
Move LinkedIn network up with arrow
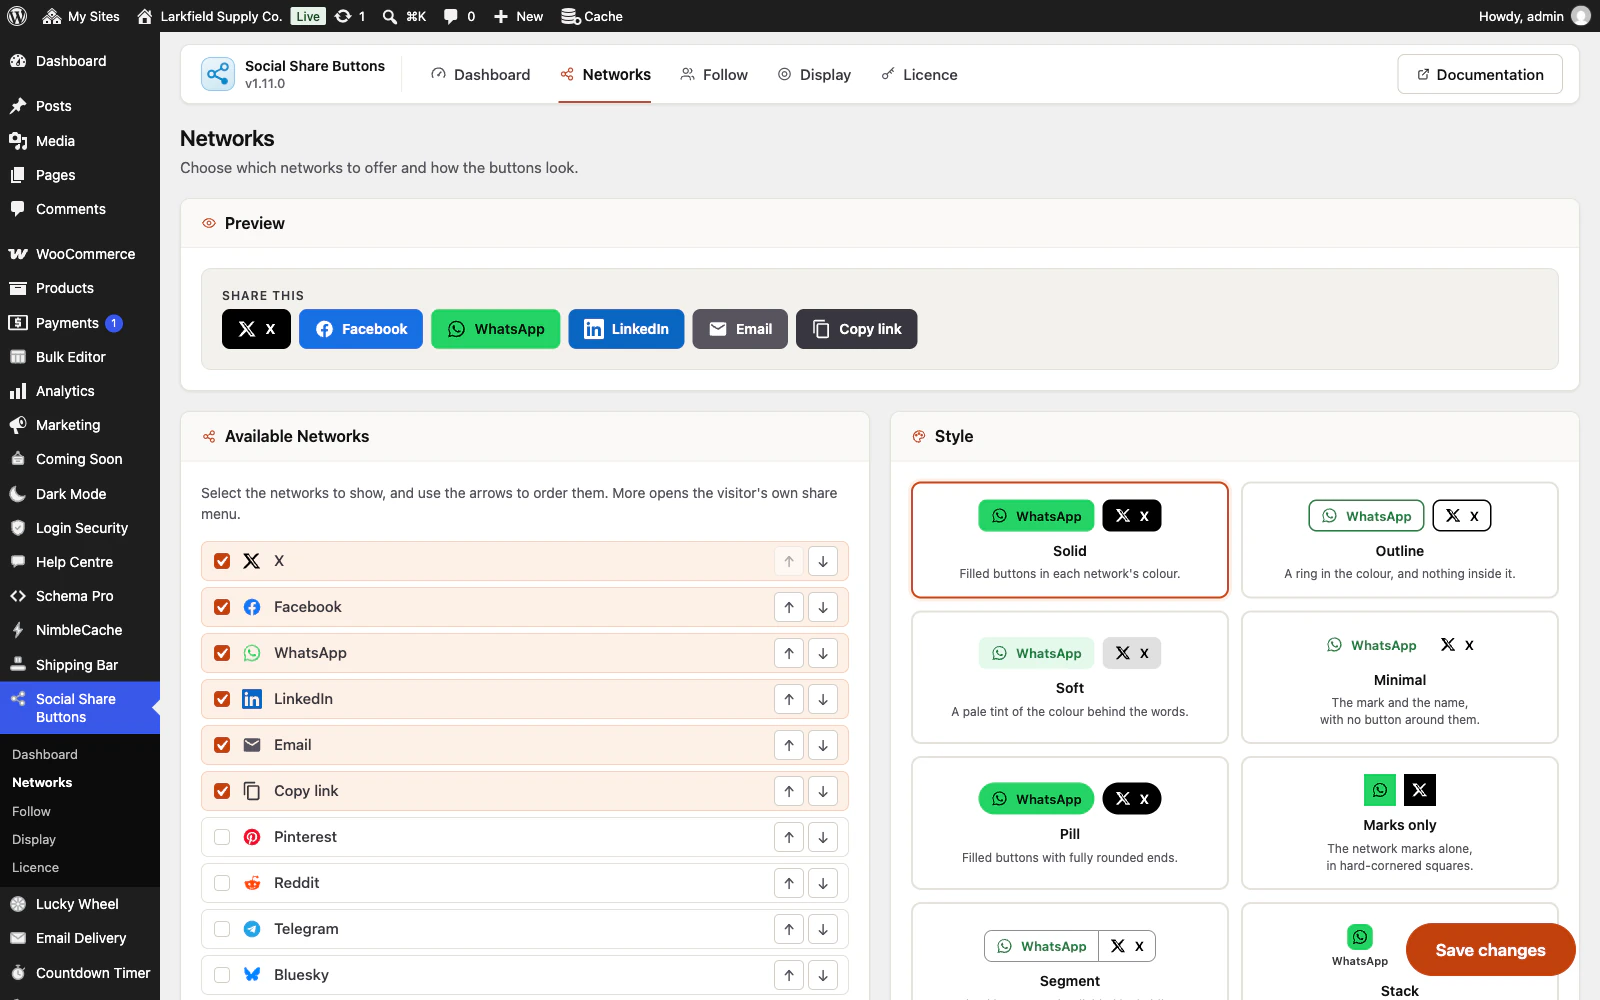pos(789,699)
